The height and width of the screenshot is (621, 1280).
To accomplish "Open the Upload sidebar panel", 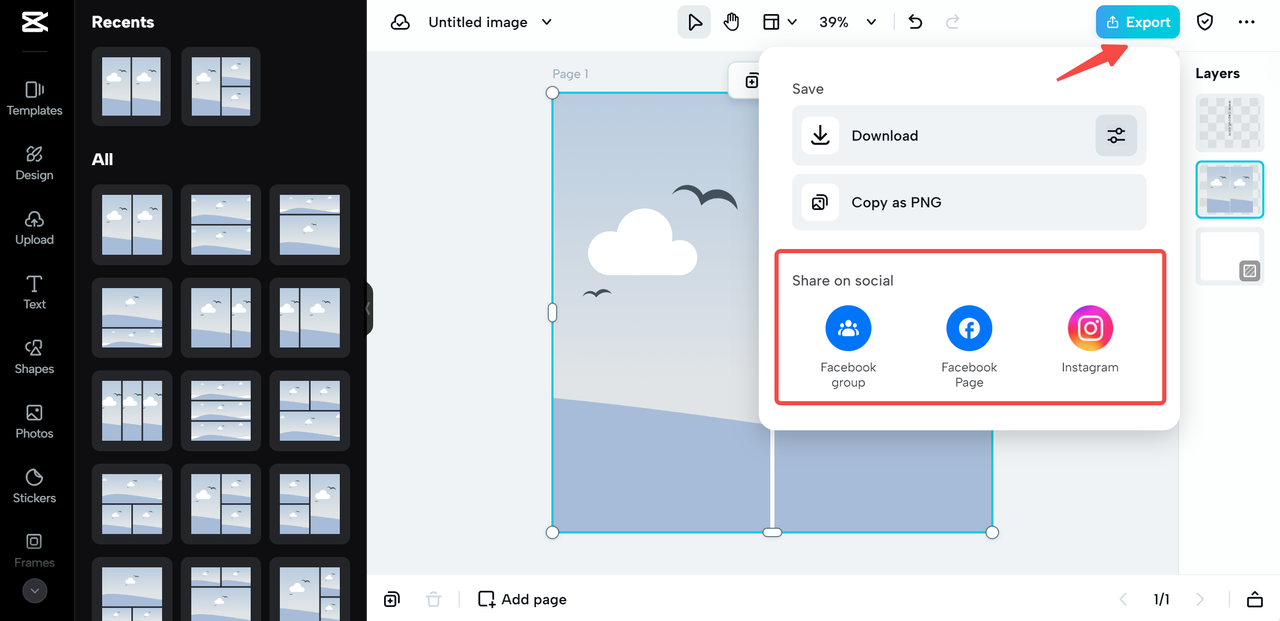I will [x=34, y=228].
